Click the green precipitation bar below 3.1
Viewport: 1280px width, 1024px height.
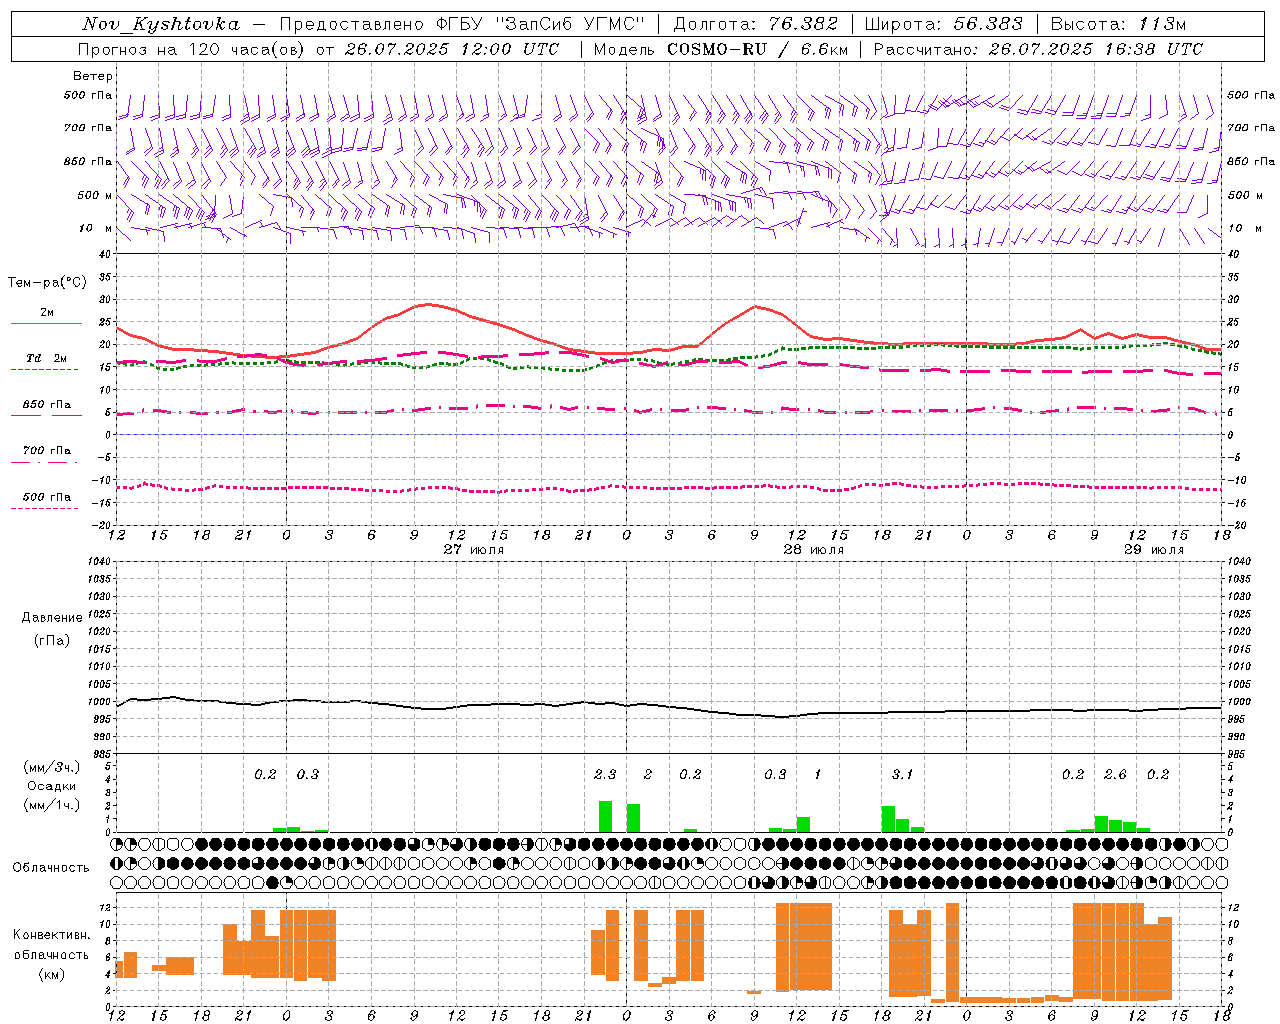888,819
